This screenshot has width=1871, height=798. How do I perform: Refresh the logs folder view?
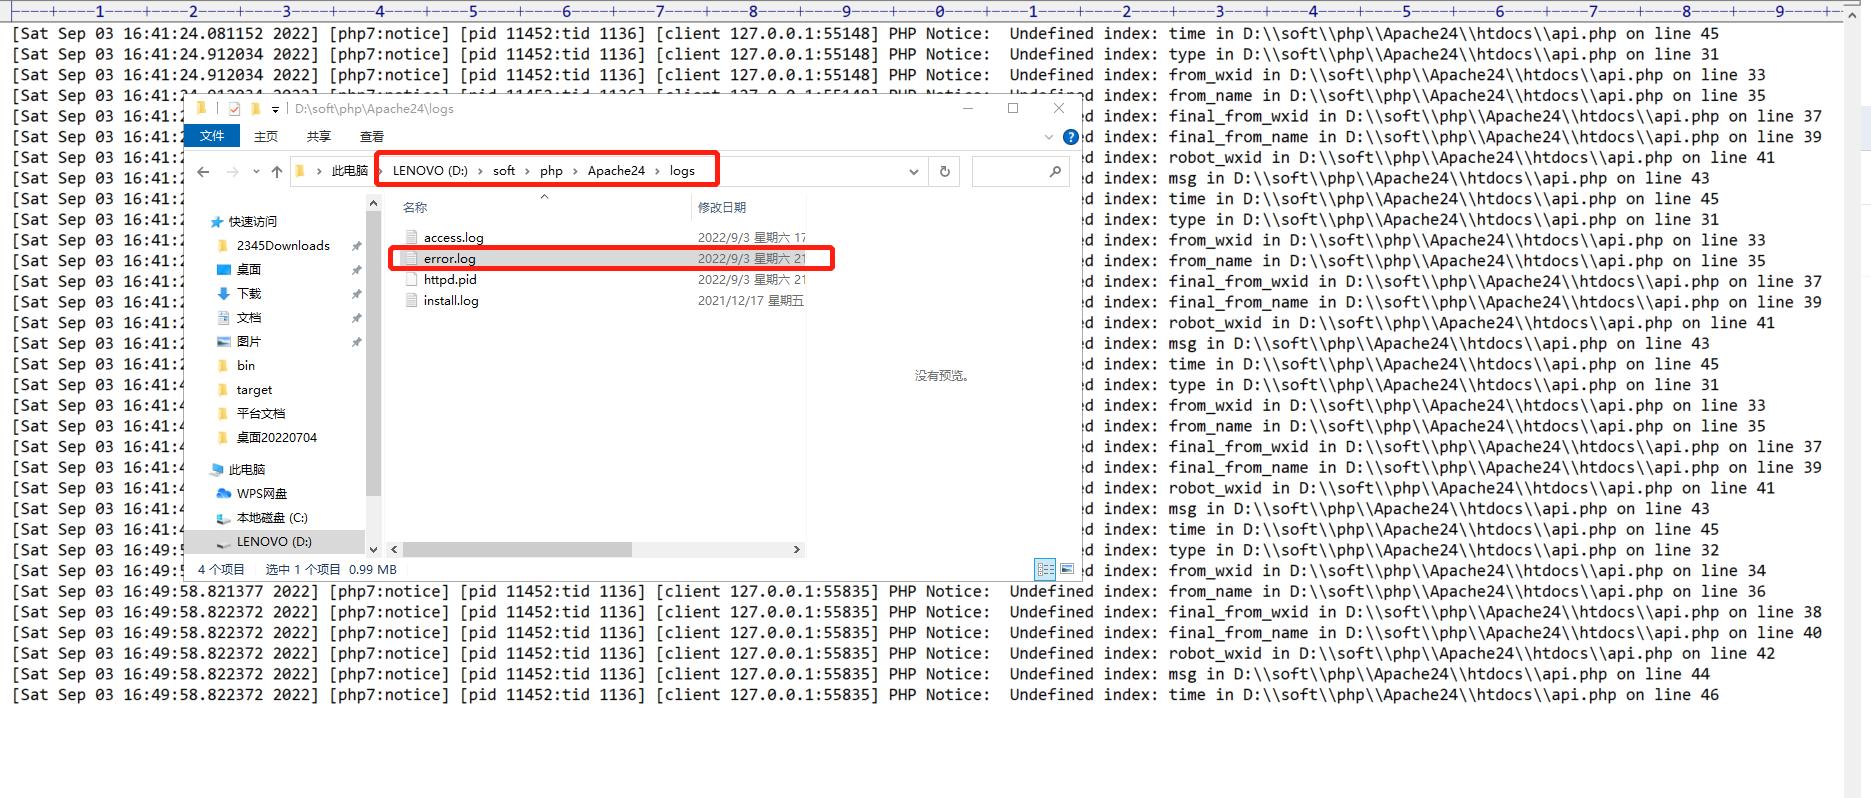pyautogui.click(x=944, y=171)
